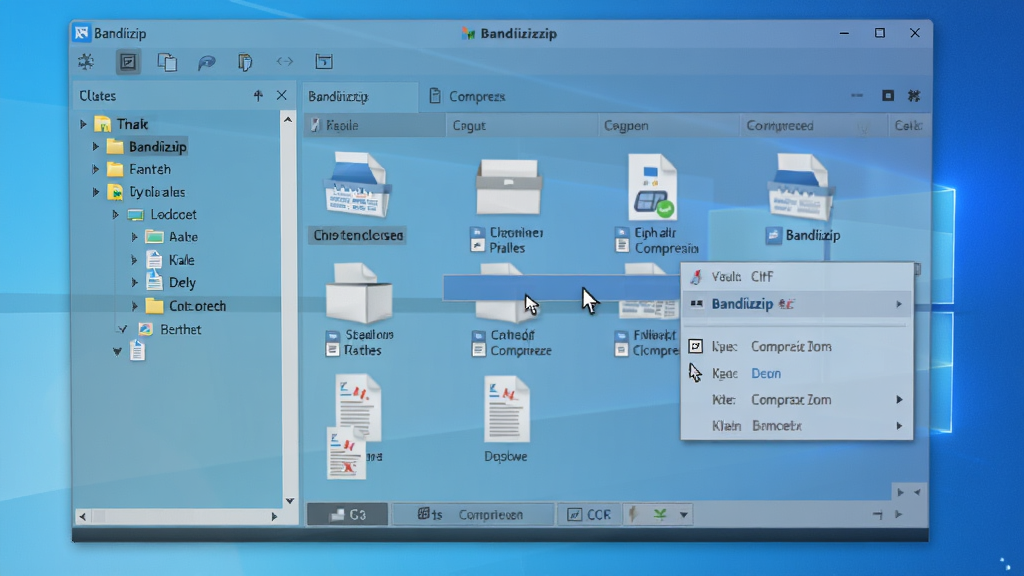Expand the Aabe folder arrow
Screen dimensions: 1024x576
coord(134,237)
